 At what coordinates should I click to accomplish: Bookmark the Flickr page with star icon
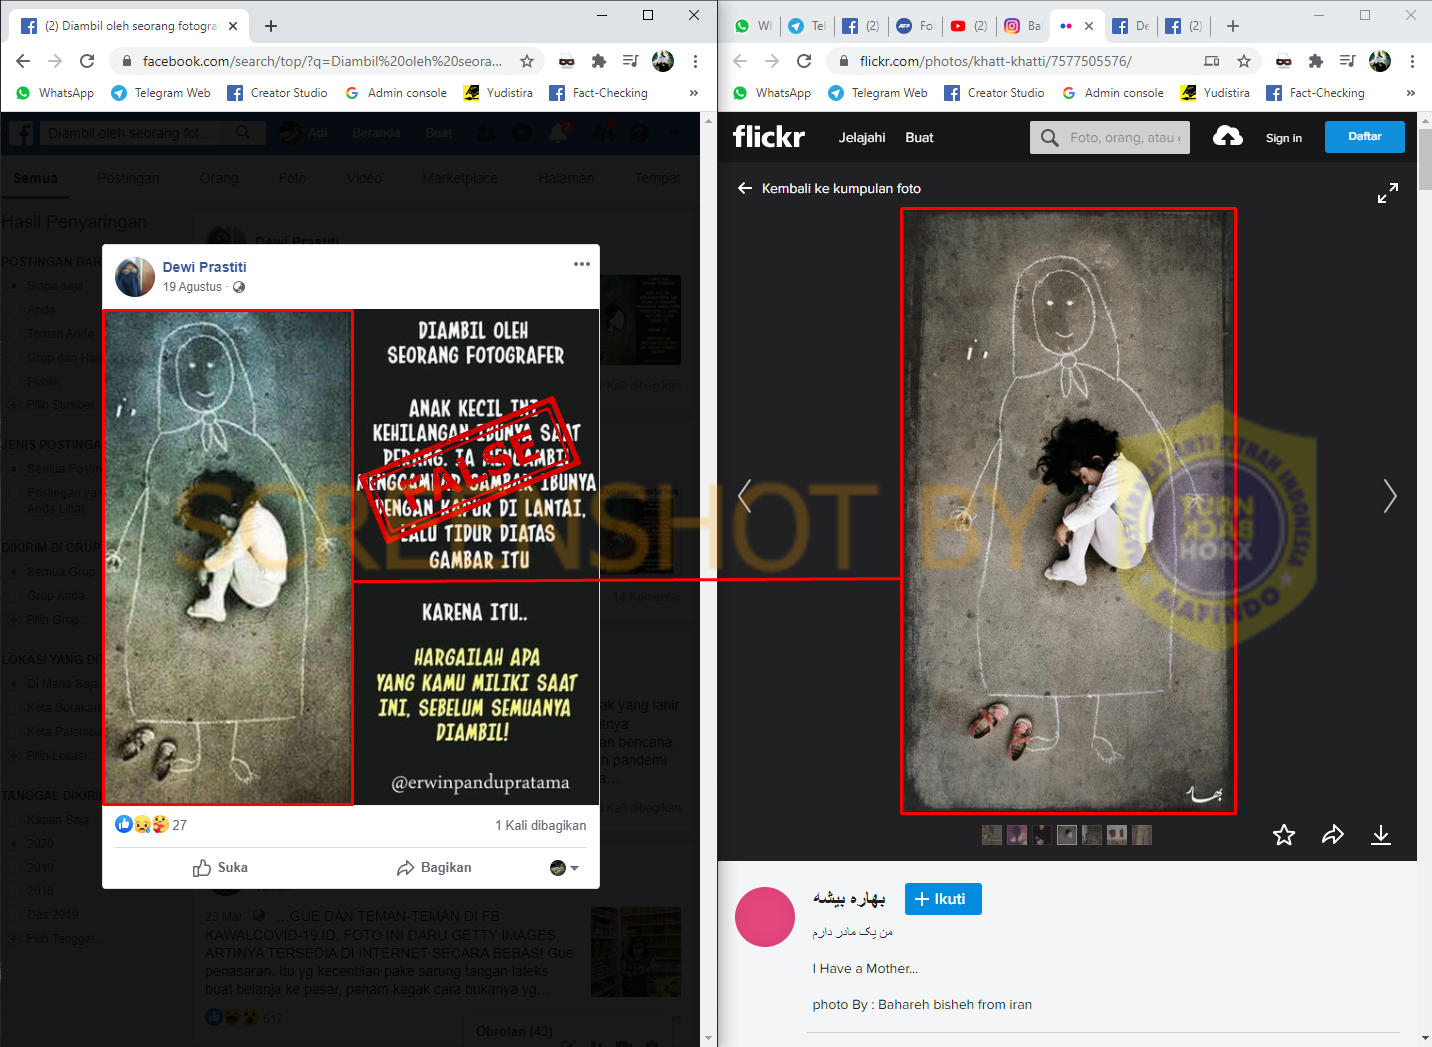(1244, 61)
